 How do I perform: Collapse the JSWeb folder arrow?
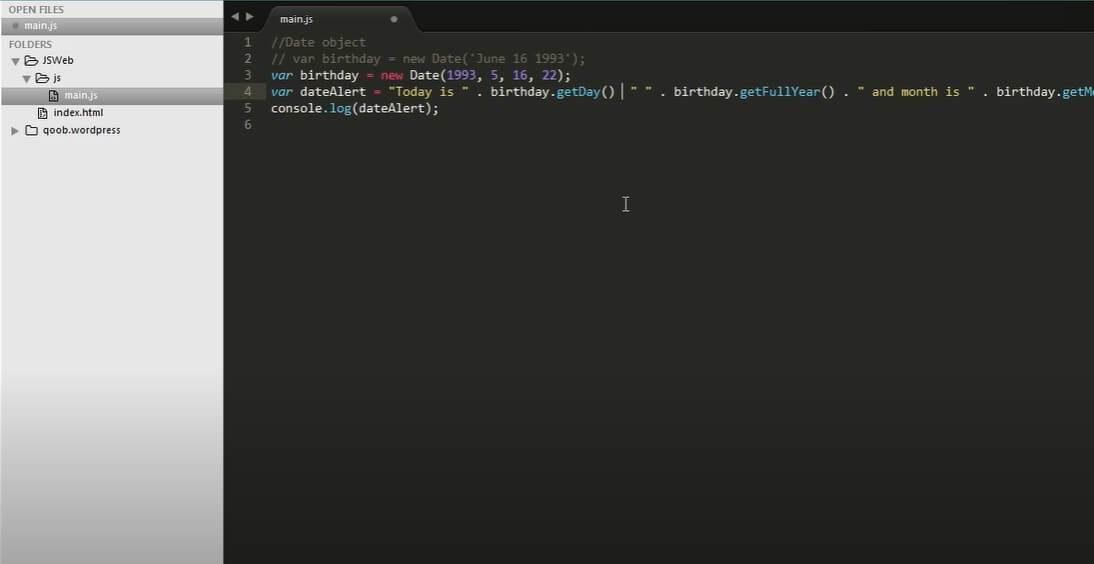pyautogui.click(x=15, y=61)
